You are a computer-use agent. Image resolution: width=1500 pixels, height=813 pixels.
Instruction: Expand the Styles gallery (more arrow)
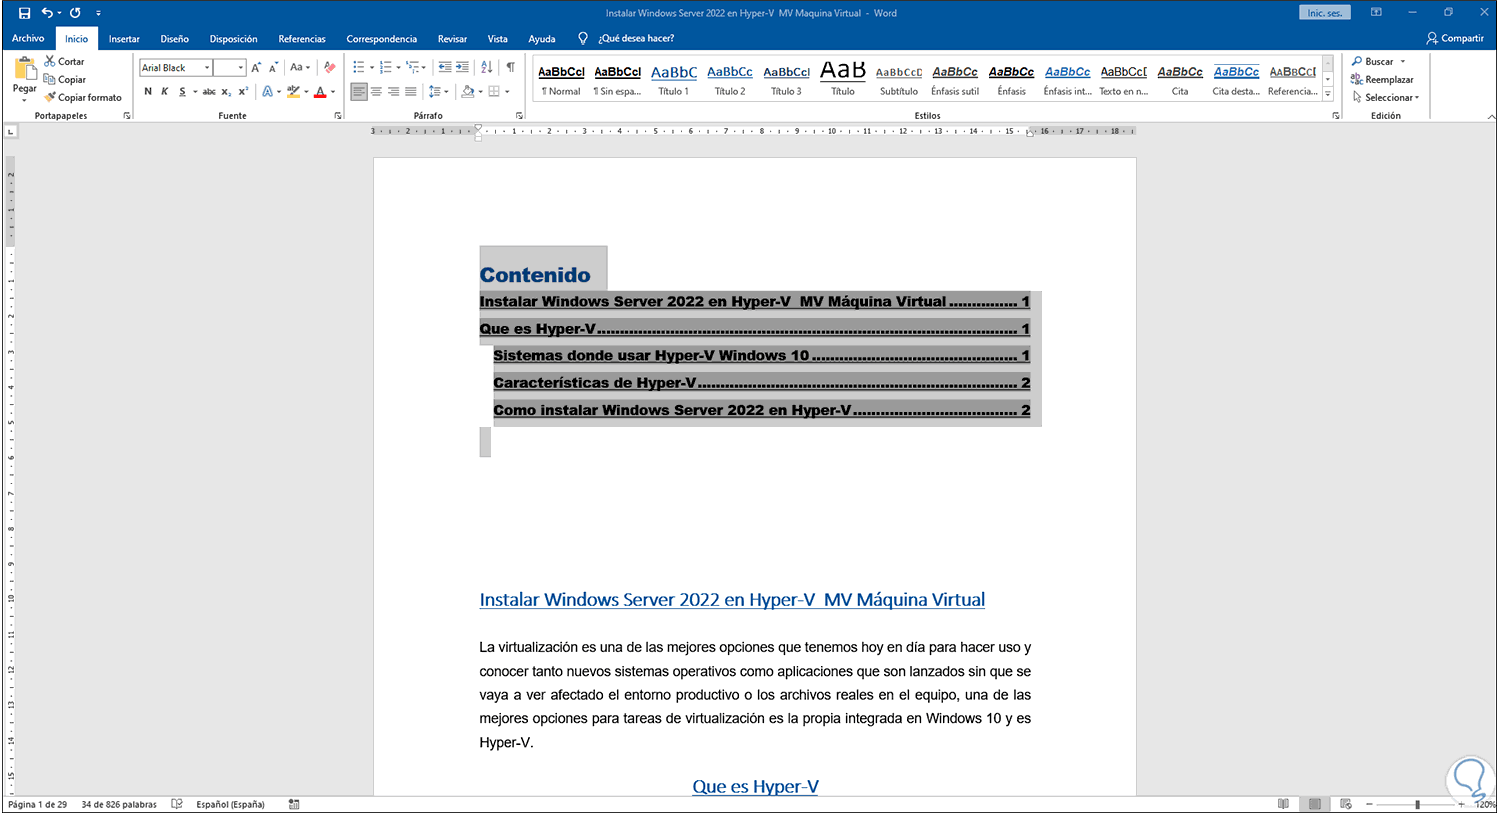point(1328,94)
